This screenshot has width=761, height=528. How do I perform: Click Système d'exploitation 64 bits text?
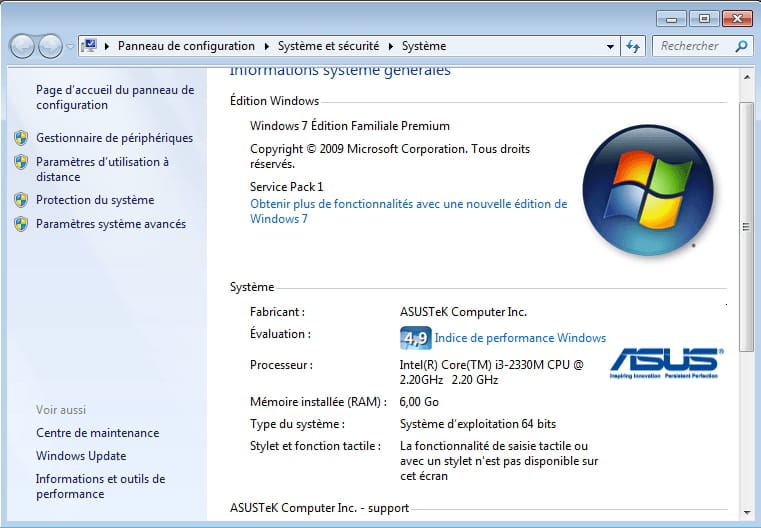[478, 424]
